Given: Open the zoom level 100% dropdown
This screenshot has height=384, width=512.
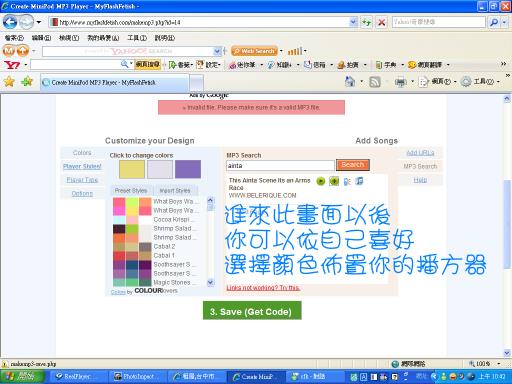Looking at the screenshot, I should tap(499, 364).
